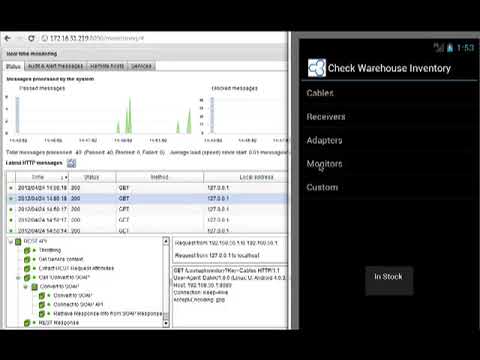Sort by the Method column header
This screenshot has width=480, height=360.
pyautogui.click(x=159, y=177)
